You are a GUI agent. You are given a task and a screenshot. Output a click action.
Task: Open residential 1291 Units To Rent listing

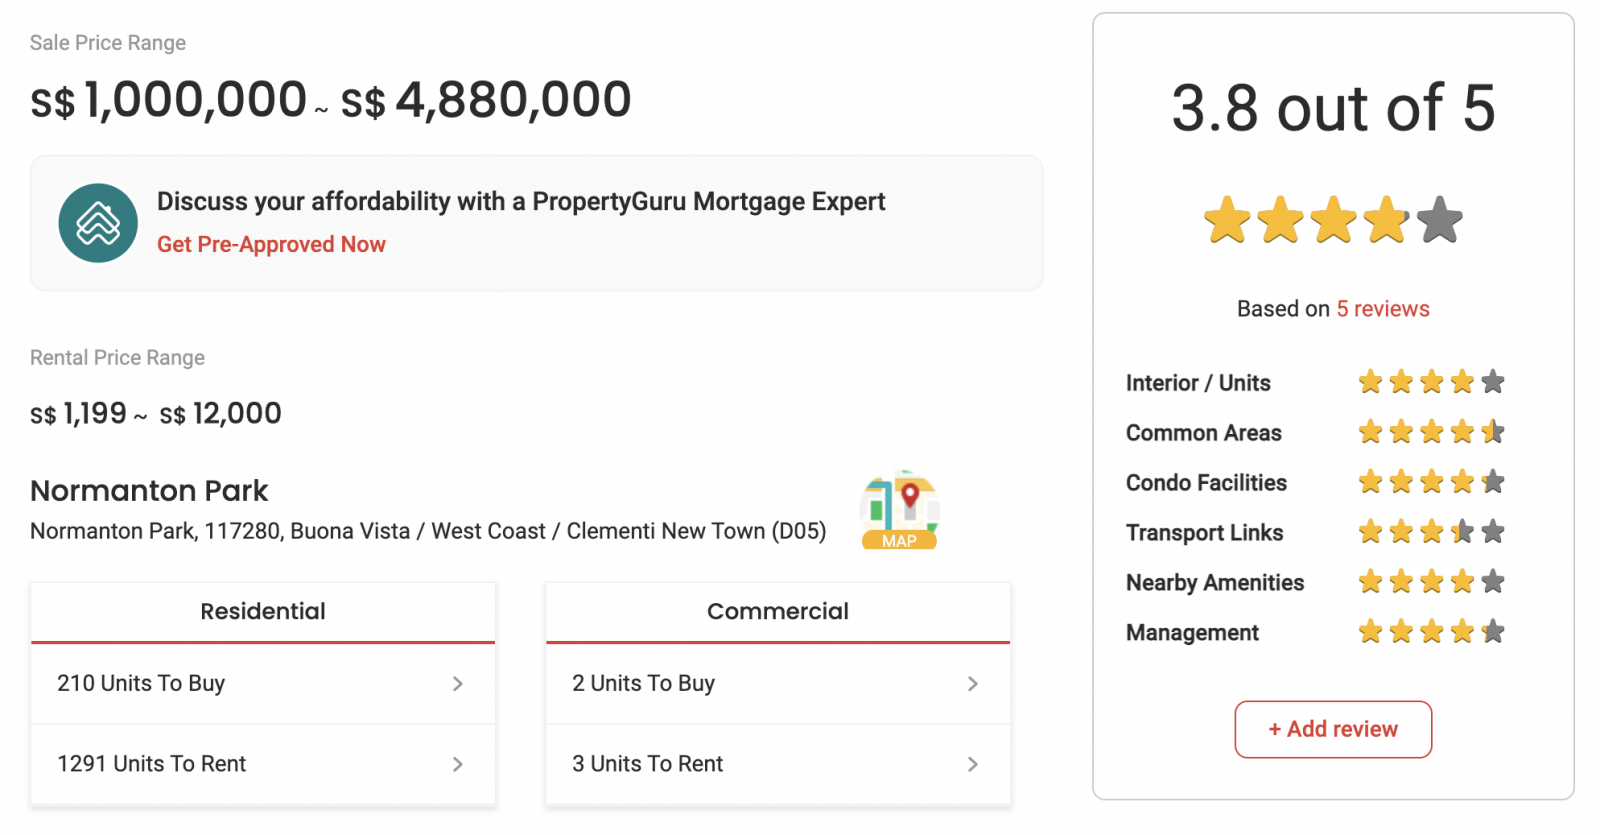click(152, 764)
